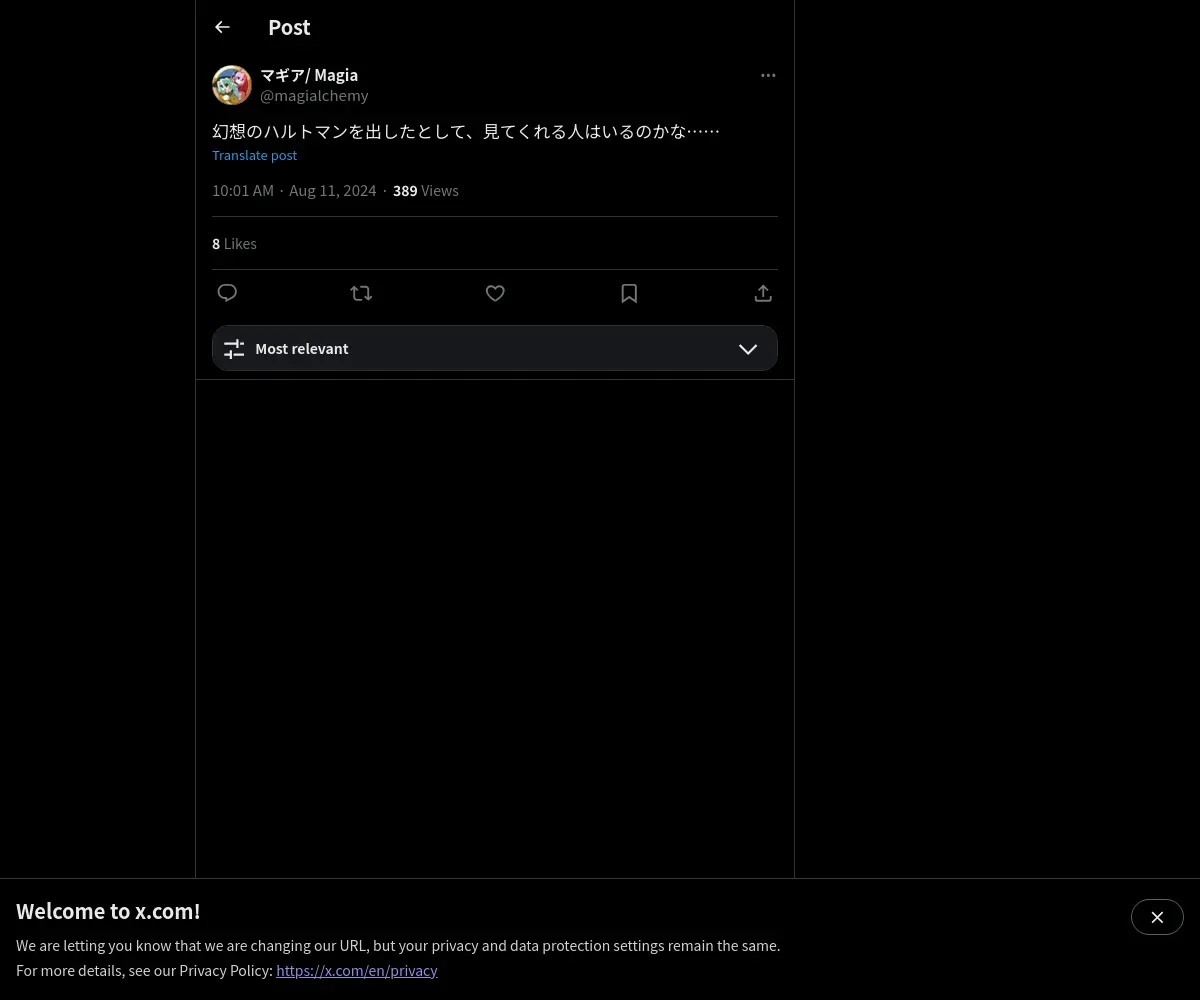Open Magia's profile avatar picture
This screenshot has width=1200, height=1000.
click(x=232, y=85)
